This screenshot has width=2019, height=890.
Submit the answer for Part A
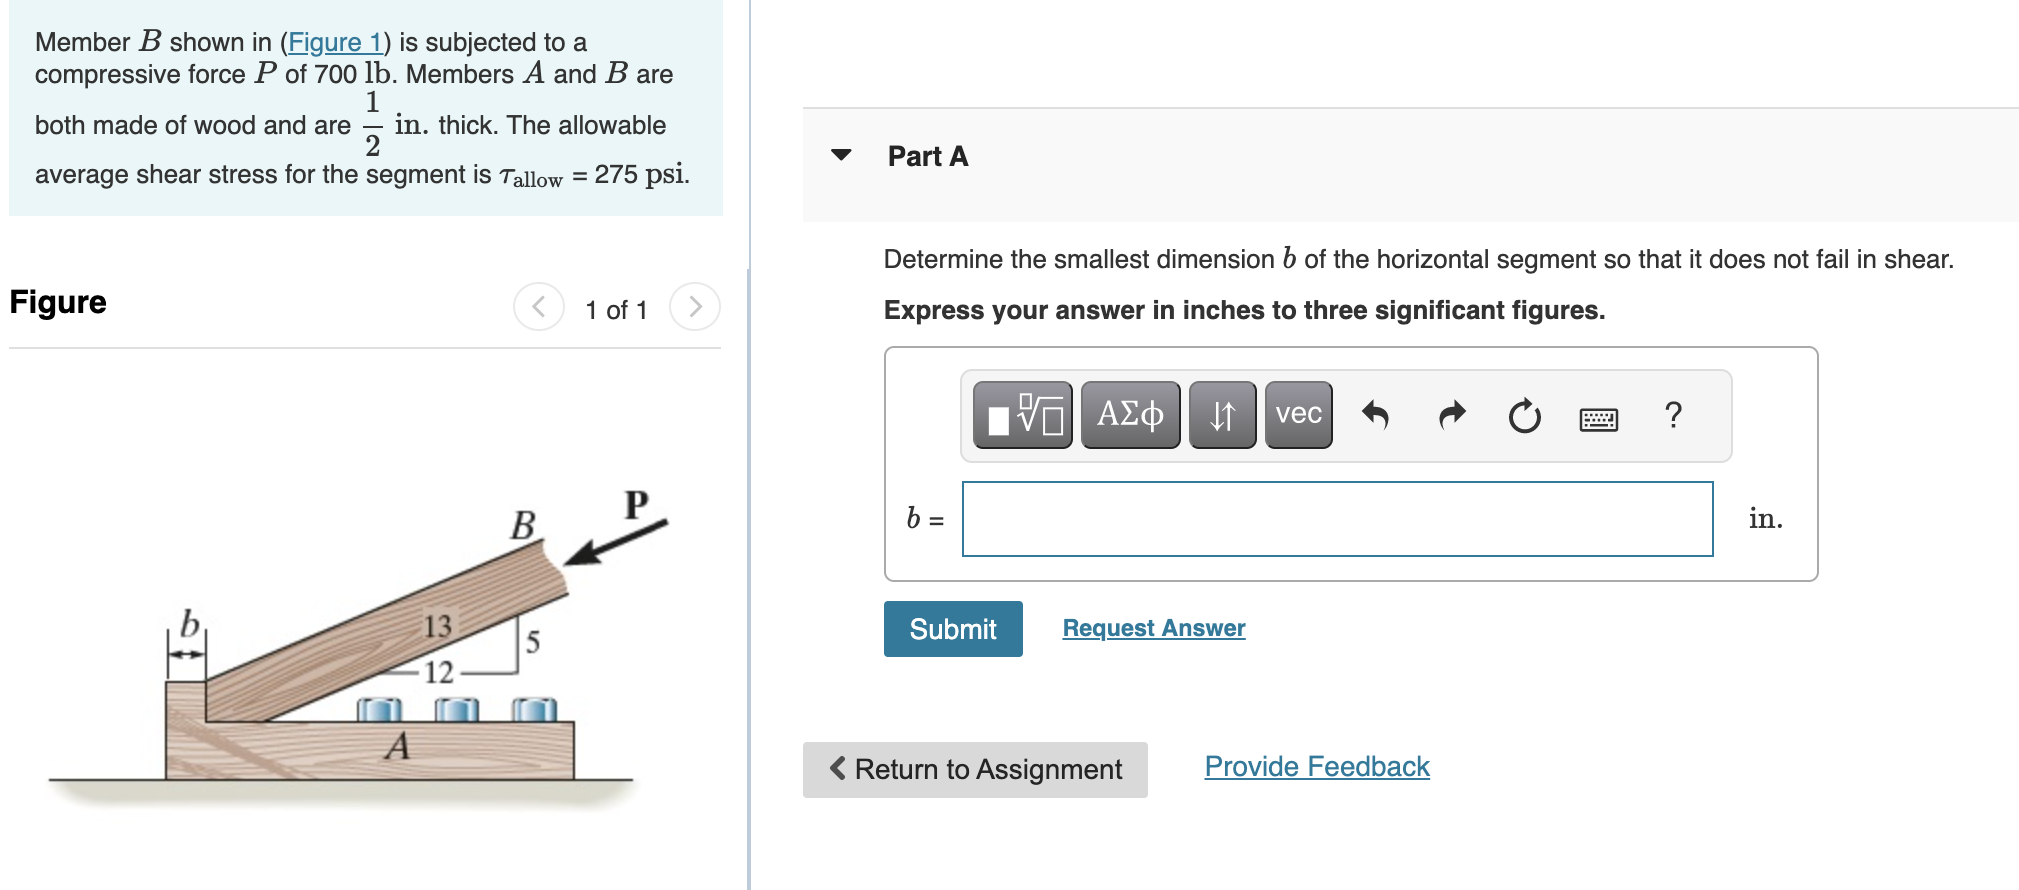(x=951, y=628)
